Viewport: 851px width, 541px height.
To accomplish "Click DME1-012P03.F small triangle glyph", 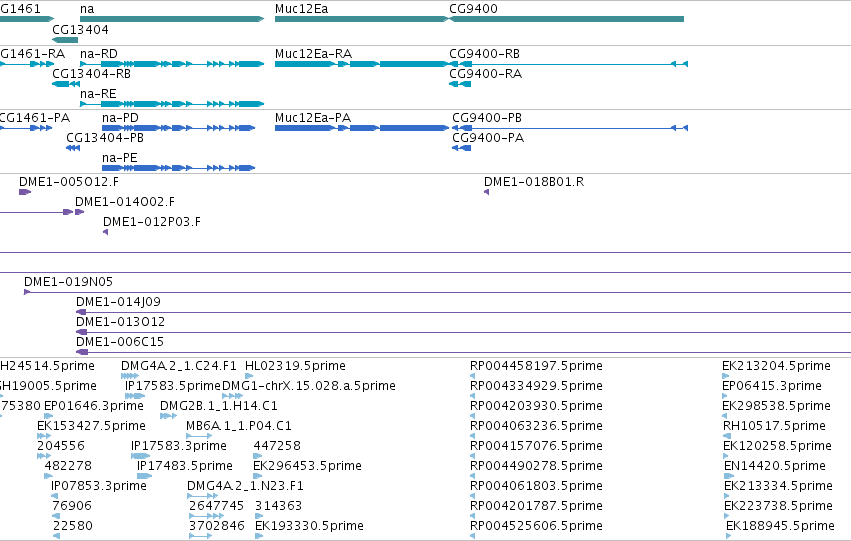I will [x=105, y=232].
